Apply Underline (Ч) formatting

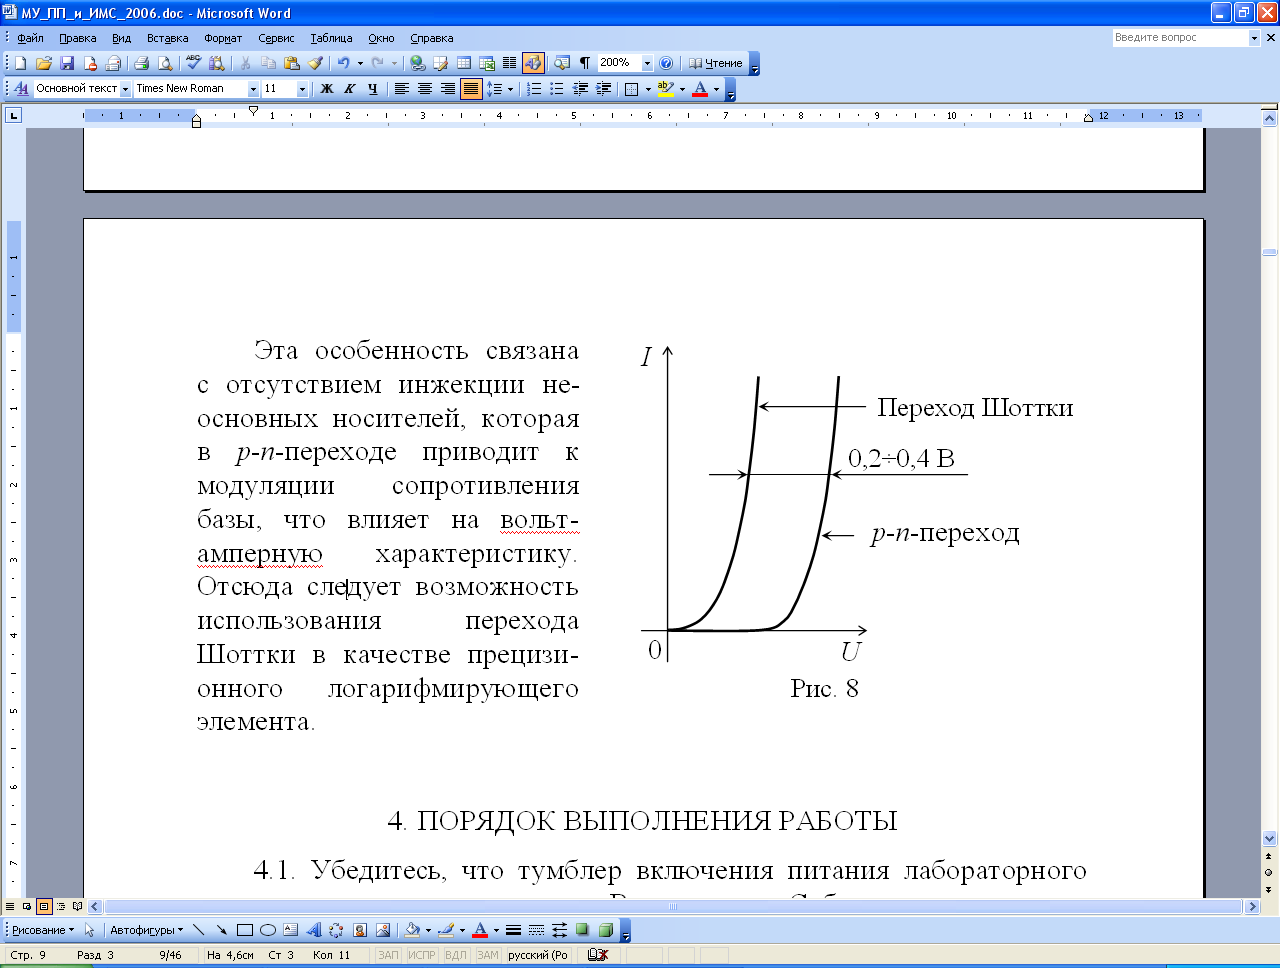point(373,89)
